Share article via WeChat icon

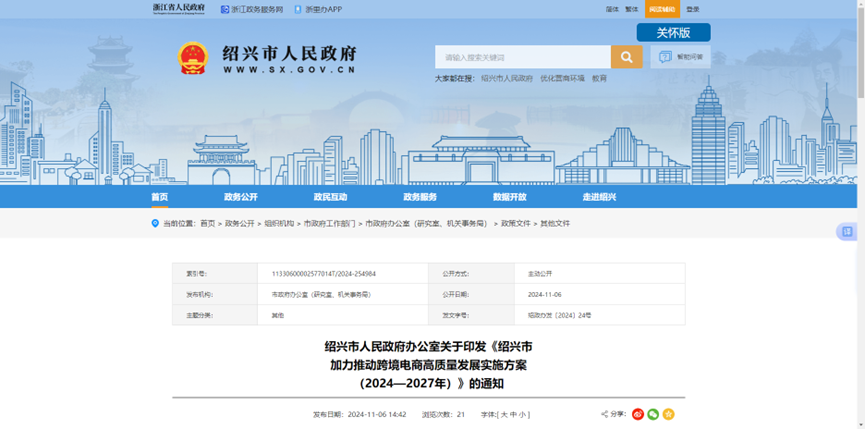coord(653,414)
